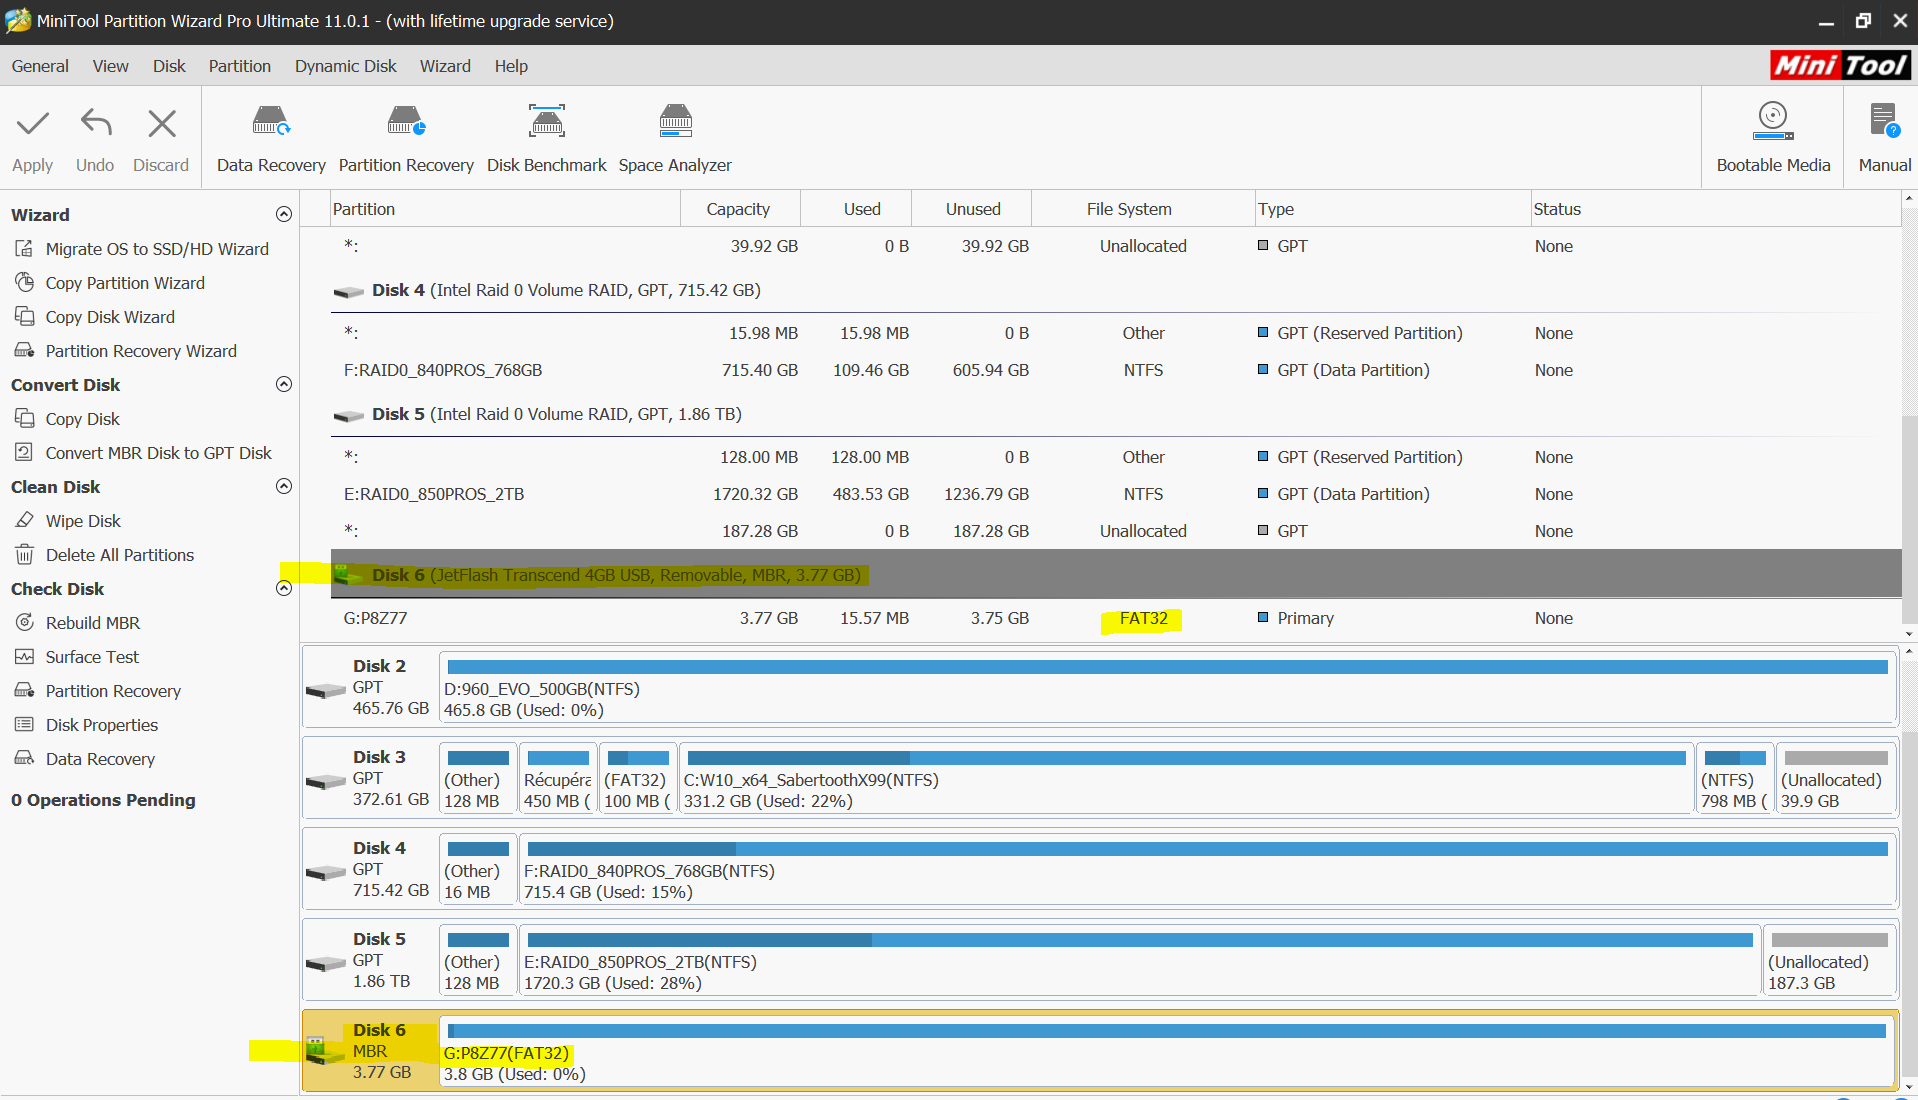Open the Wizard menu

pos(445,66)
